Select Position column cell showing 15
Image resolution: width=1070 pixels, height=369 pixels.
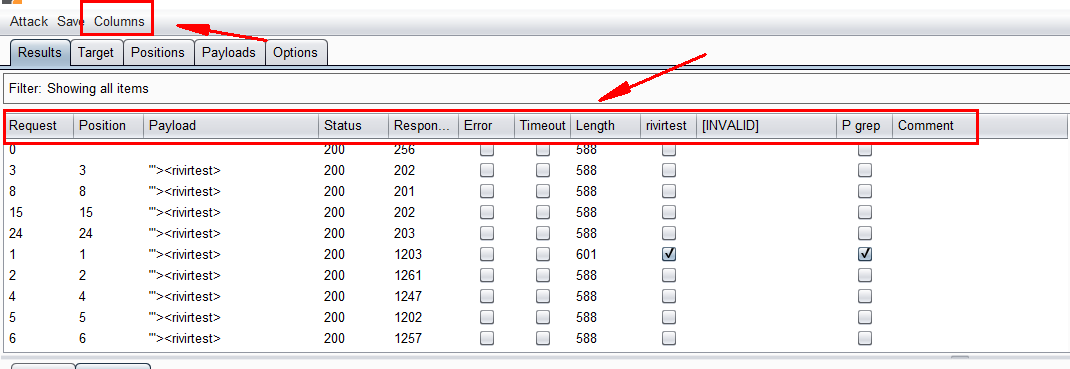(87, 212)
